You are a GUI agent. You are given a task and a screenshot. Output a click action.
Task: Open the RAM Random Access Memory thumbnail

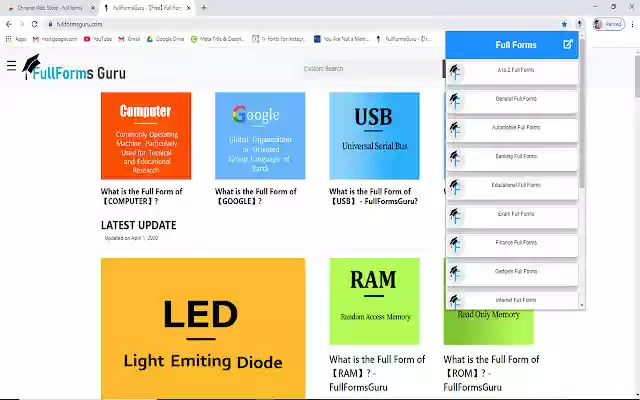[x=374, y=301]
